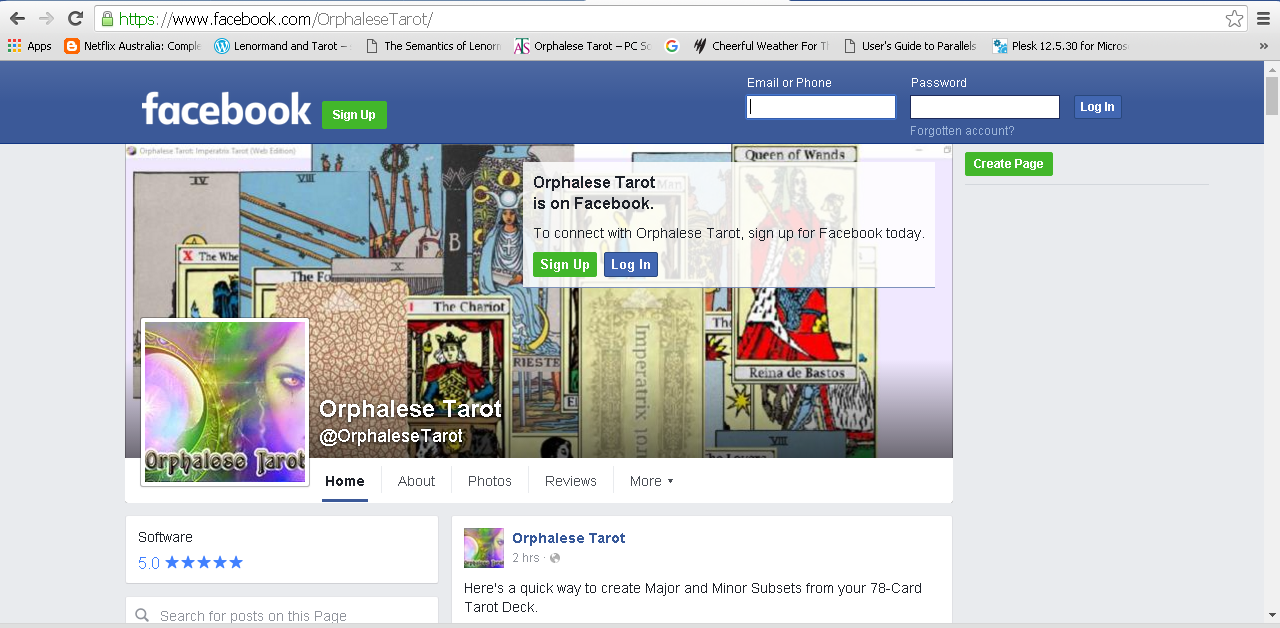Open the Orphalese Tarot post author link

click(569, 538)
